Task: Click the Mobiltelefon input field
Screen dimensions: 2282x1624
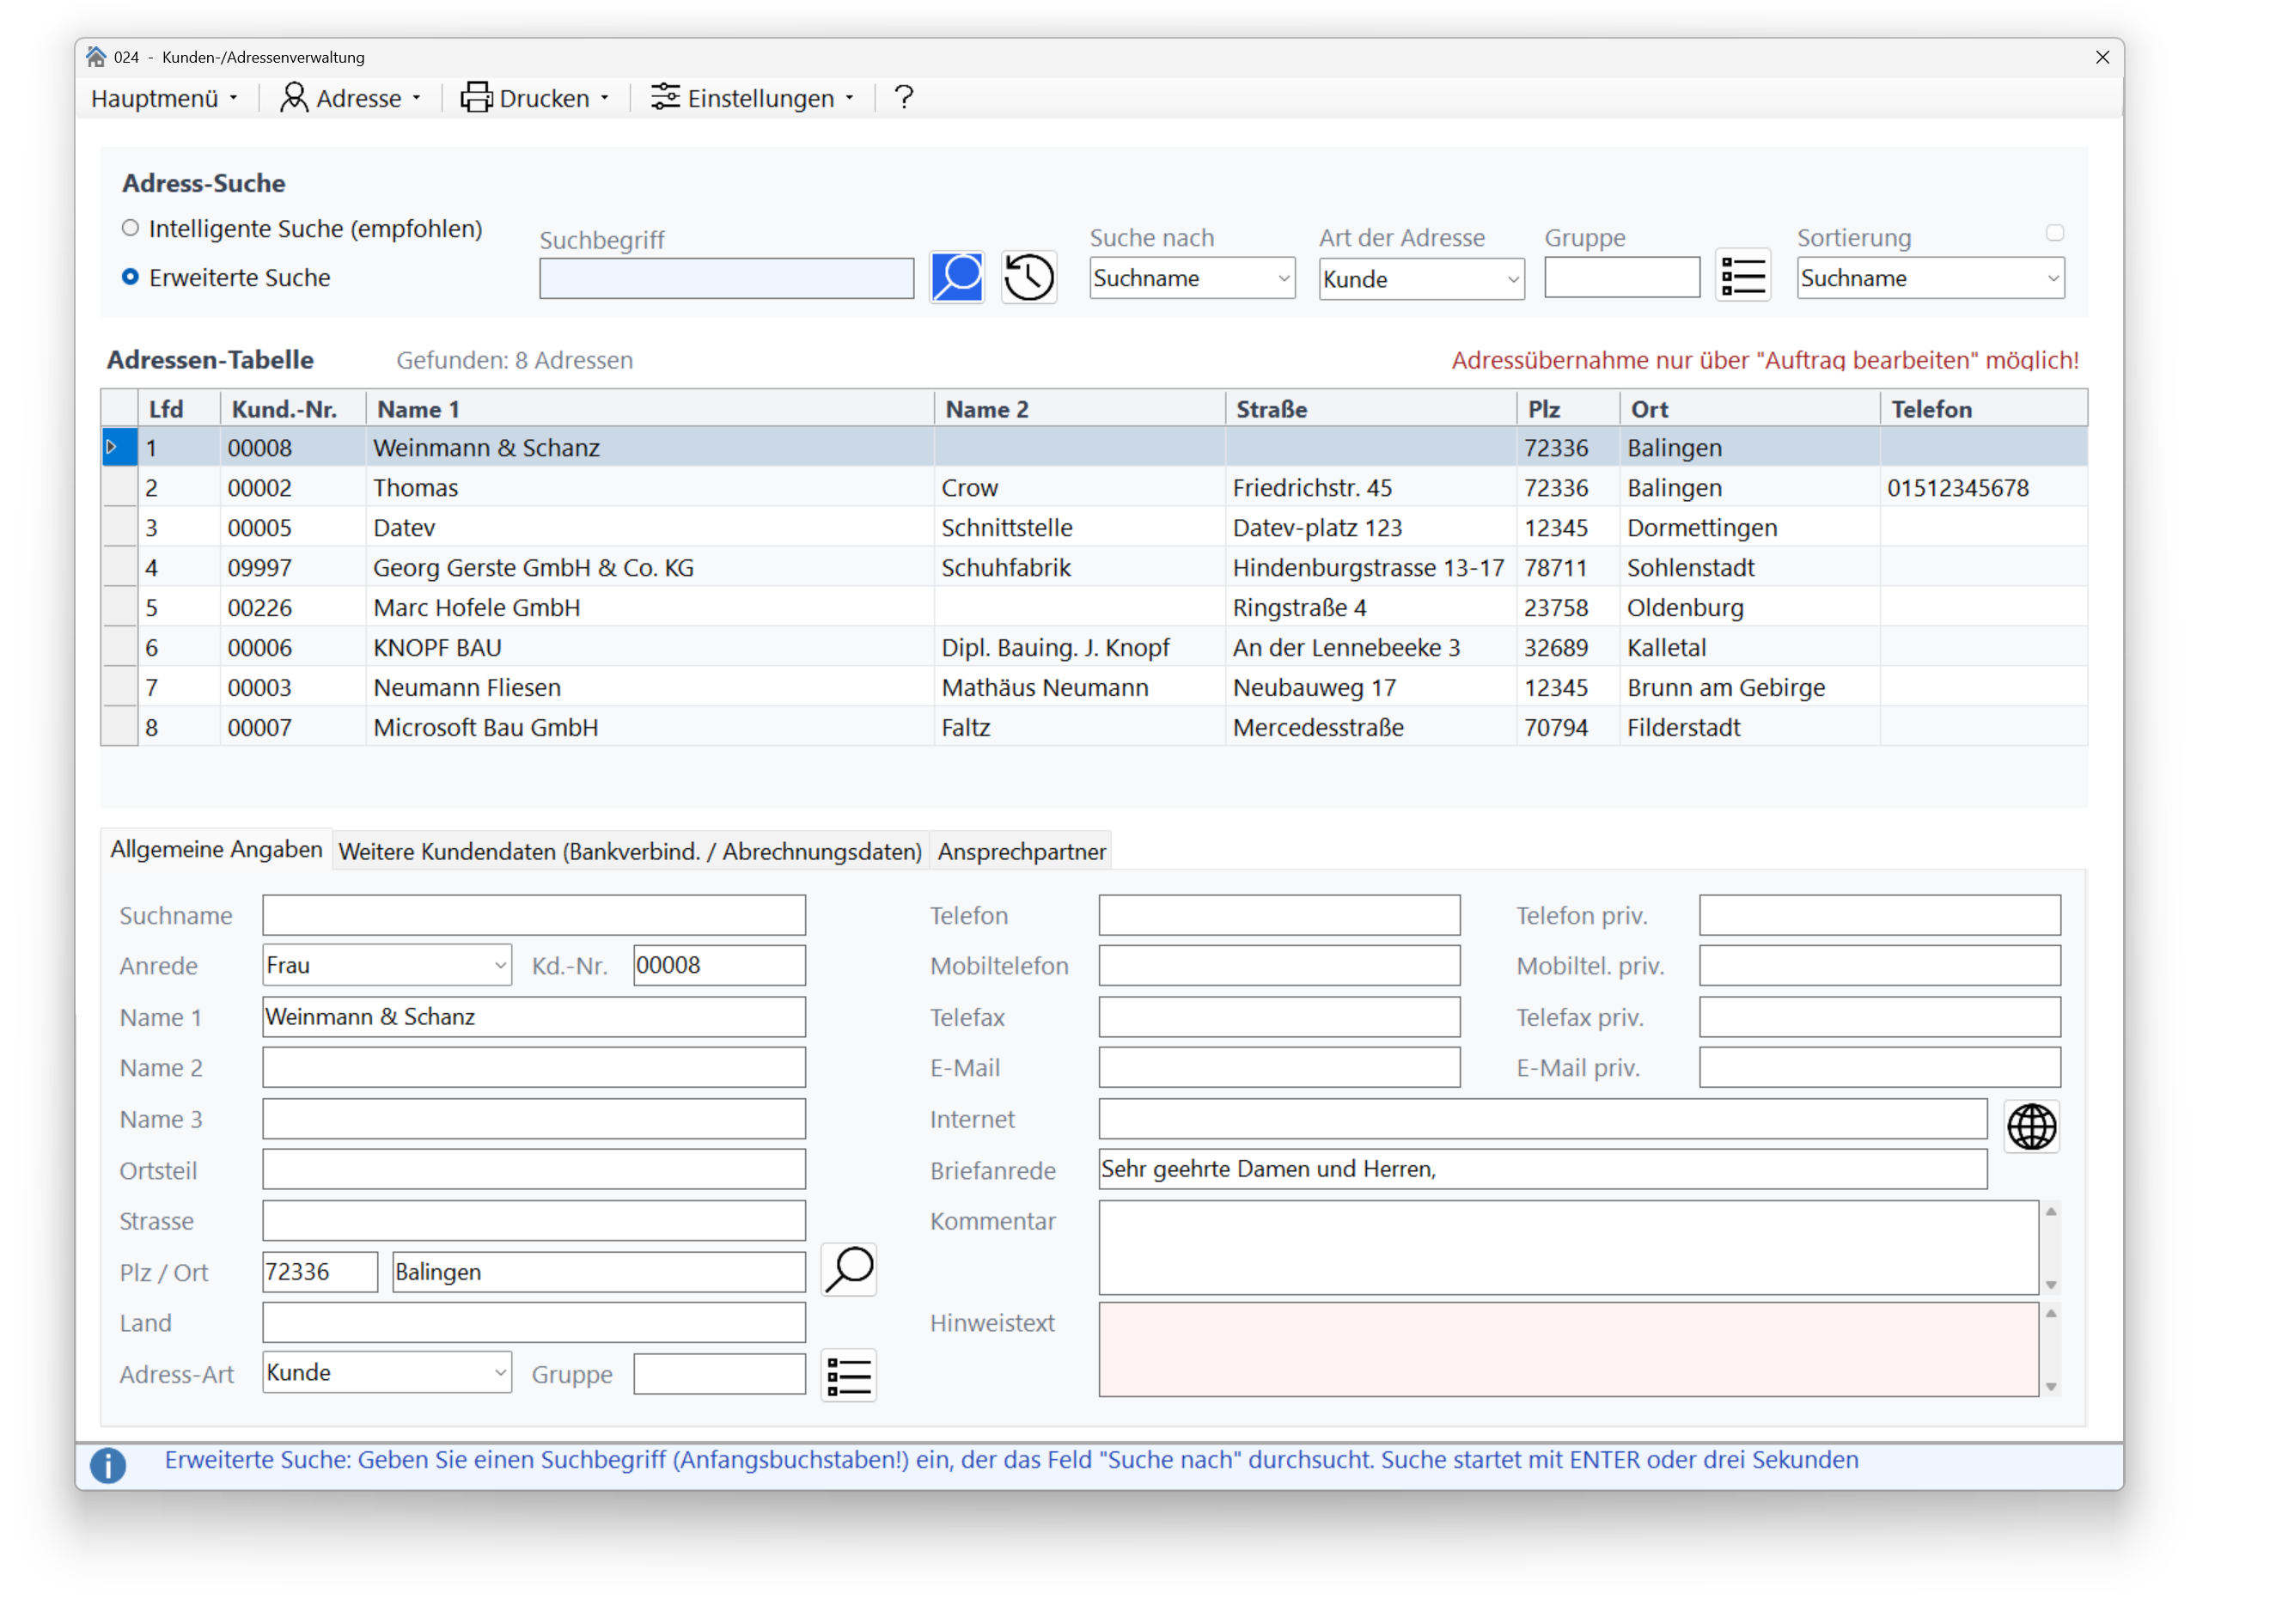Action: click(1279, 965)
